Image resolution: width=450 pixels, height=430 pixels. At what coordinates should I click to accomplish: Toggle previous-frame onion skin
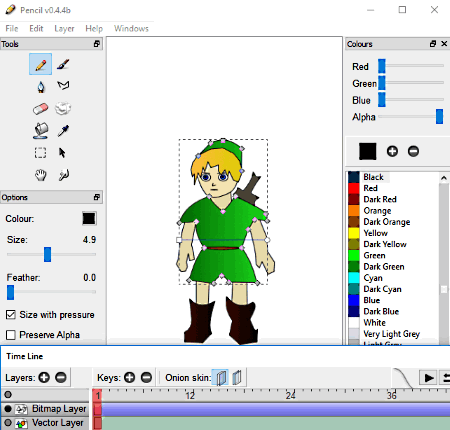(x=221, y=377)
